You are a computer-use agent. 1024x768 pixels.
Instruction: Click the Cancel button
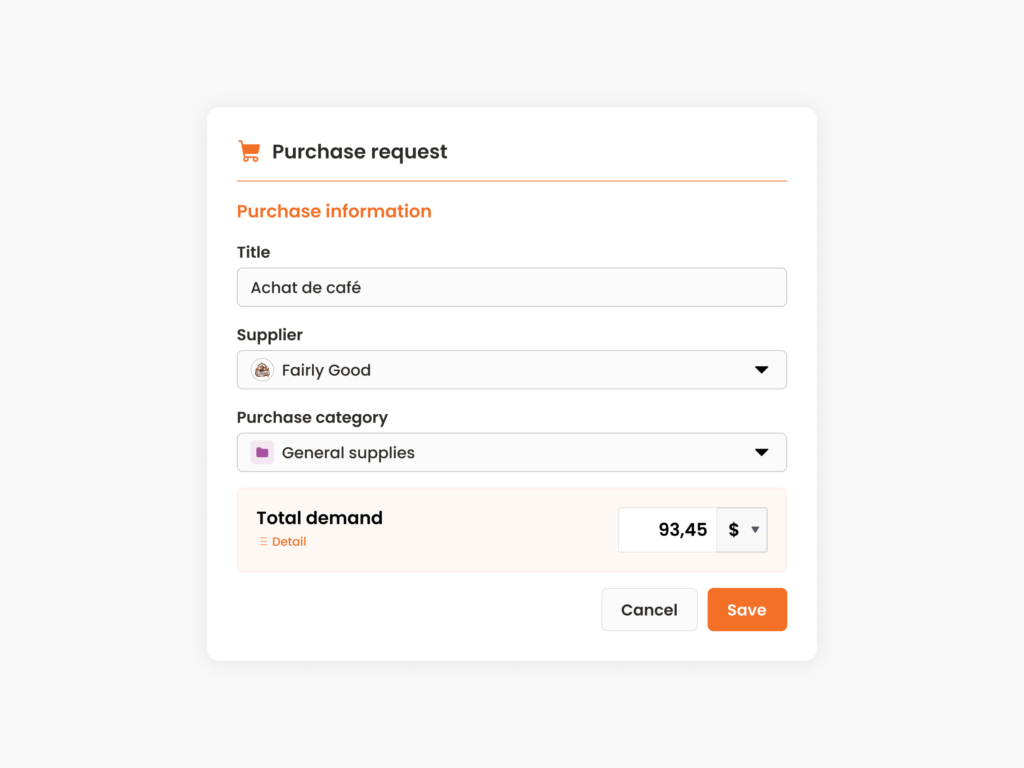point(649,609)
